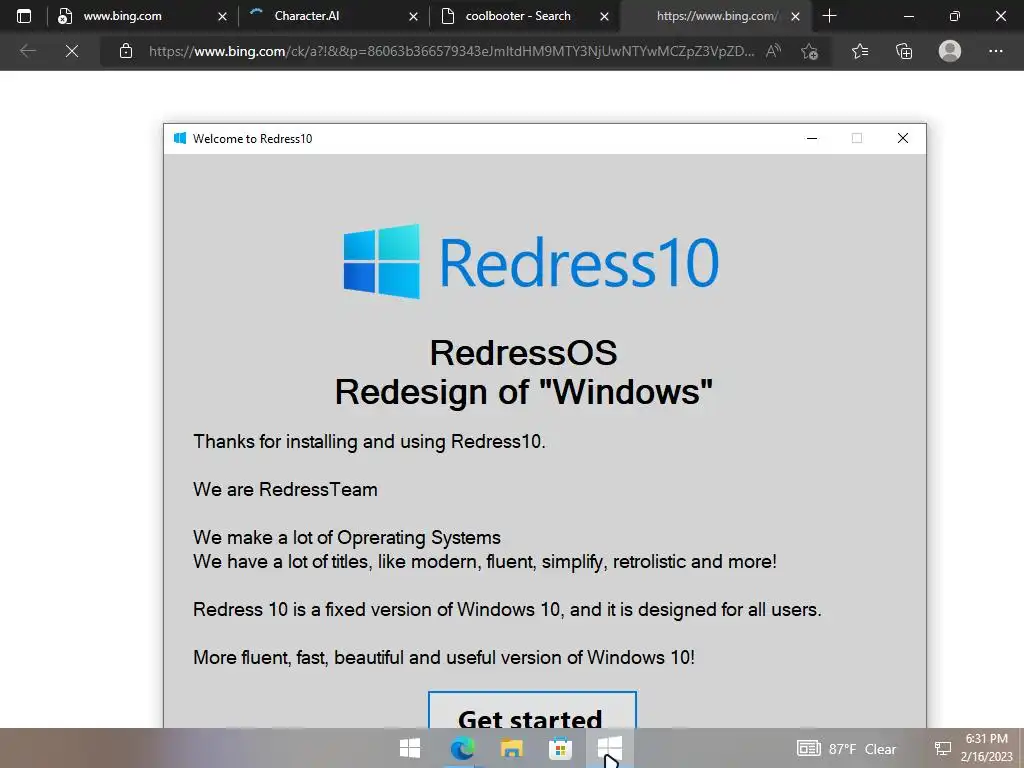Click the heading RedressOS

(x=524, y=353)
